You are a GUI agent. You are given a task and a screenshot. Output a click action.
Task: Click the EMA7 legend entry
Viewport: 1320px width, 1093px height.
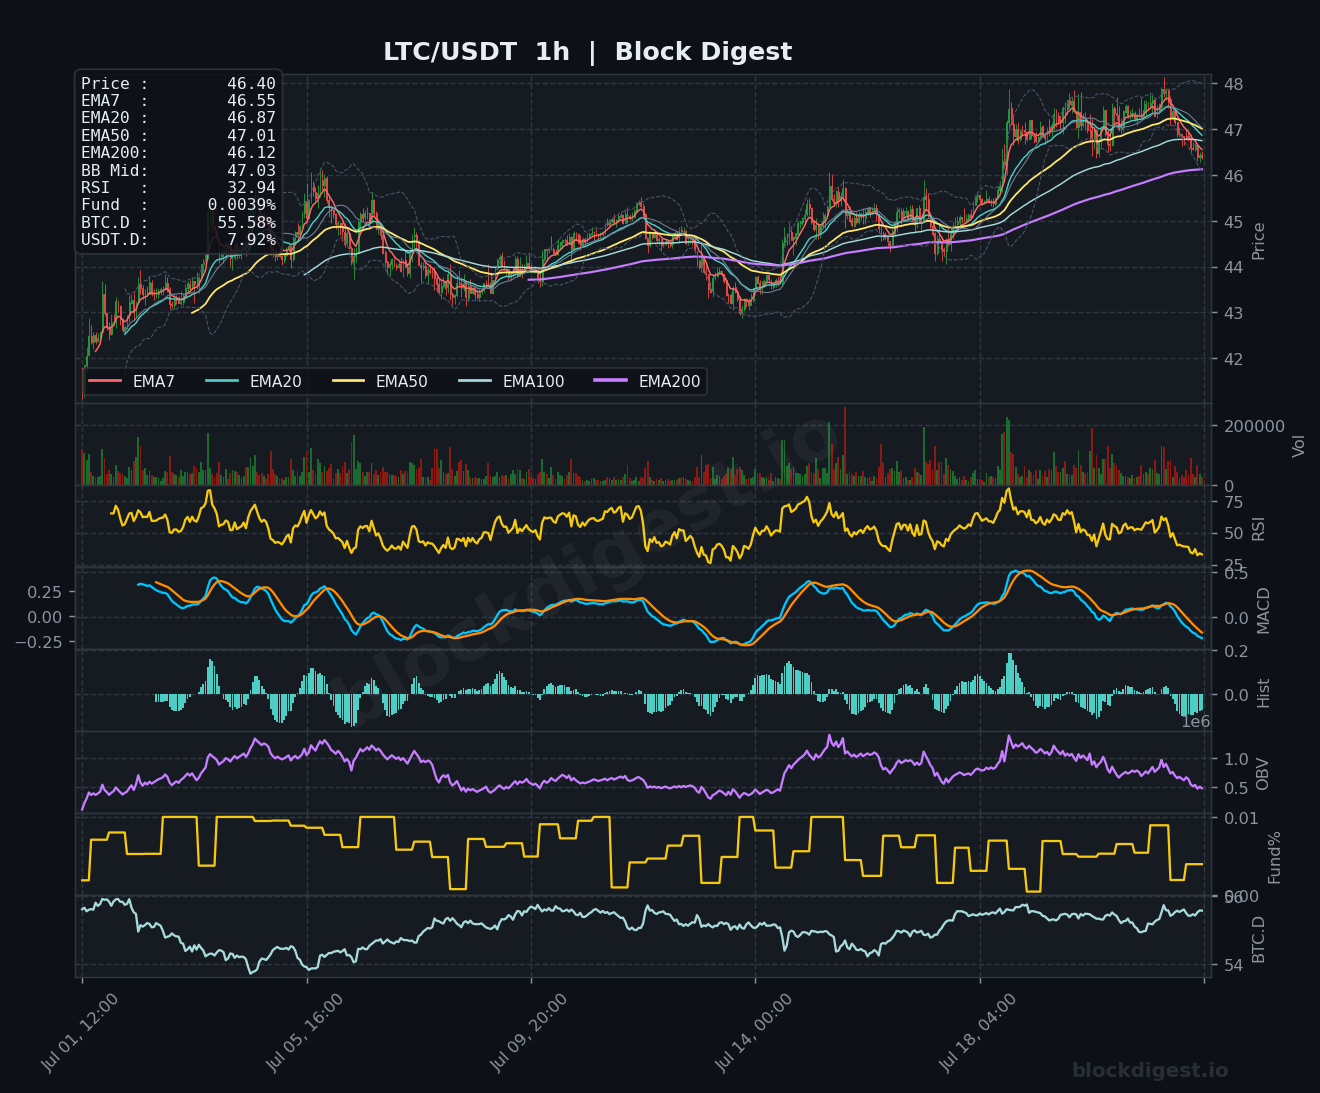[x=132, y=382]
